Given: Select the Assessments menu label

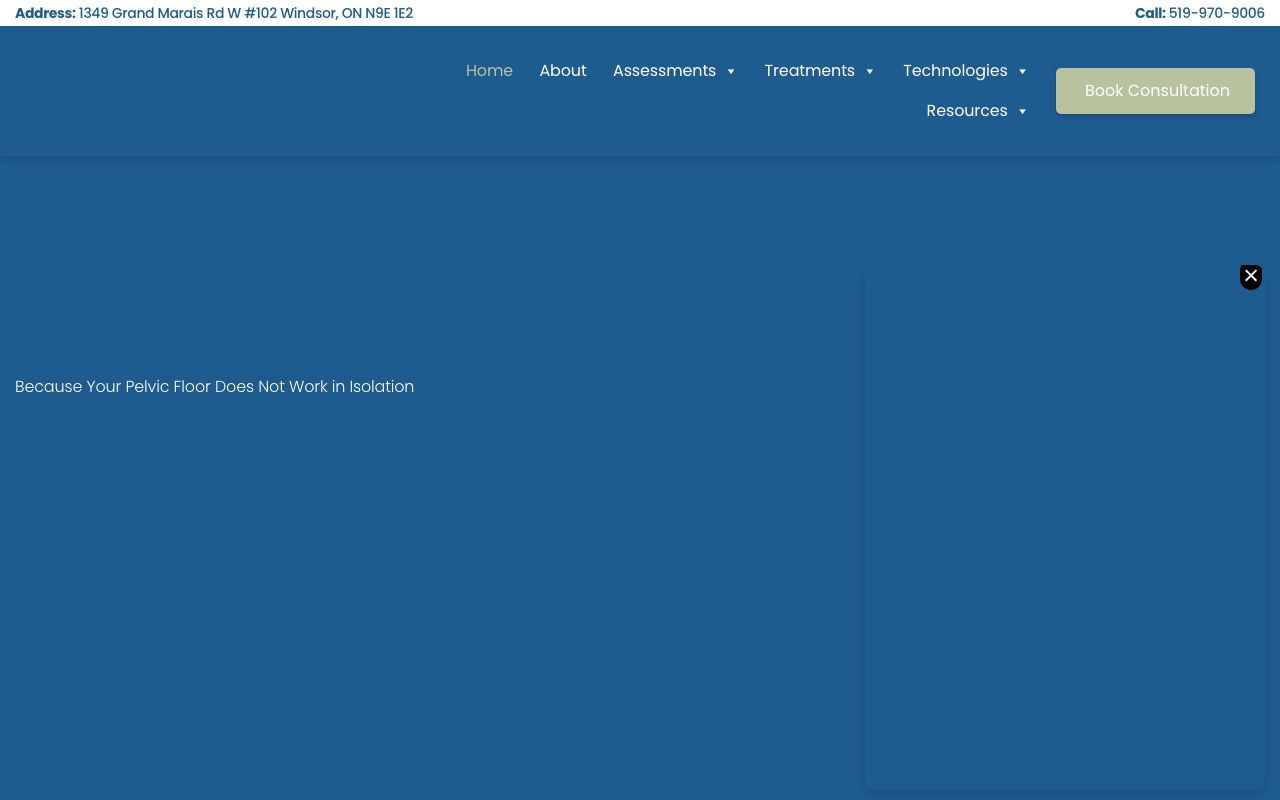Looking at the screenshot, I should click(x=664, y=71).
